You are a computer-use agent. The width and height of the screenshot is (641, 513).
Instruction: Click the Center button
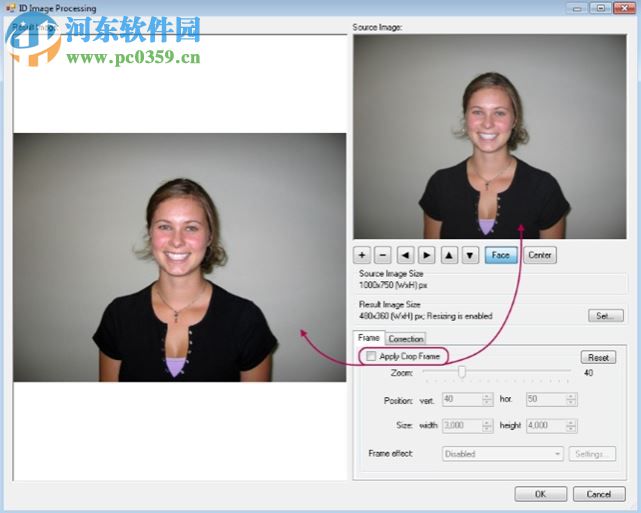tap(540, 255)
